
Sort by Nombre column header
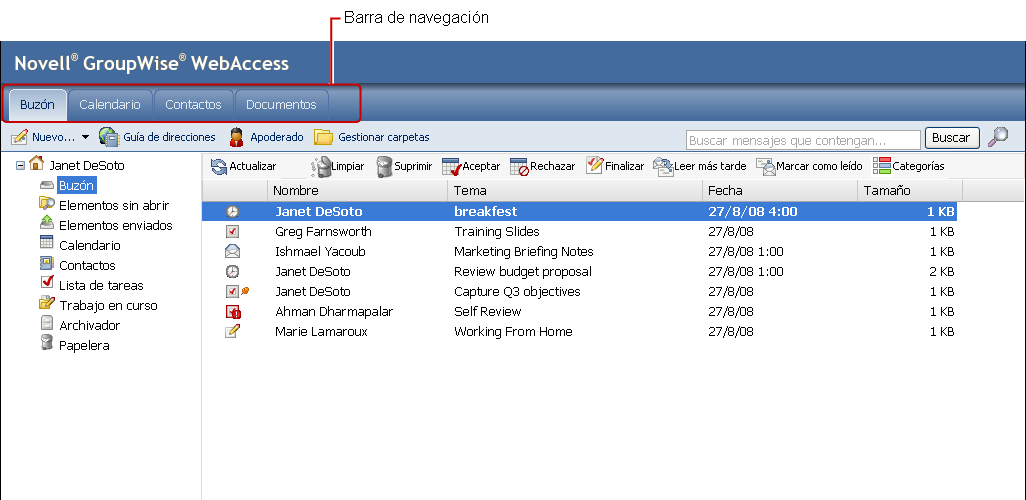tap(357, 190)
